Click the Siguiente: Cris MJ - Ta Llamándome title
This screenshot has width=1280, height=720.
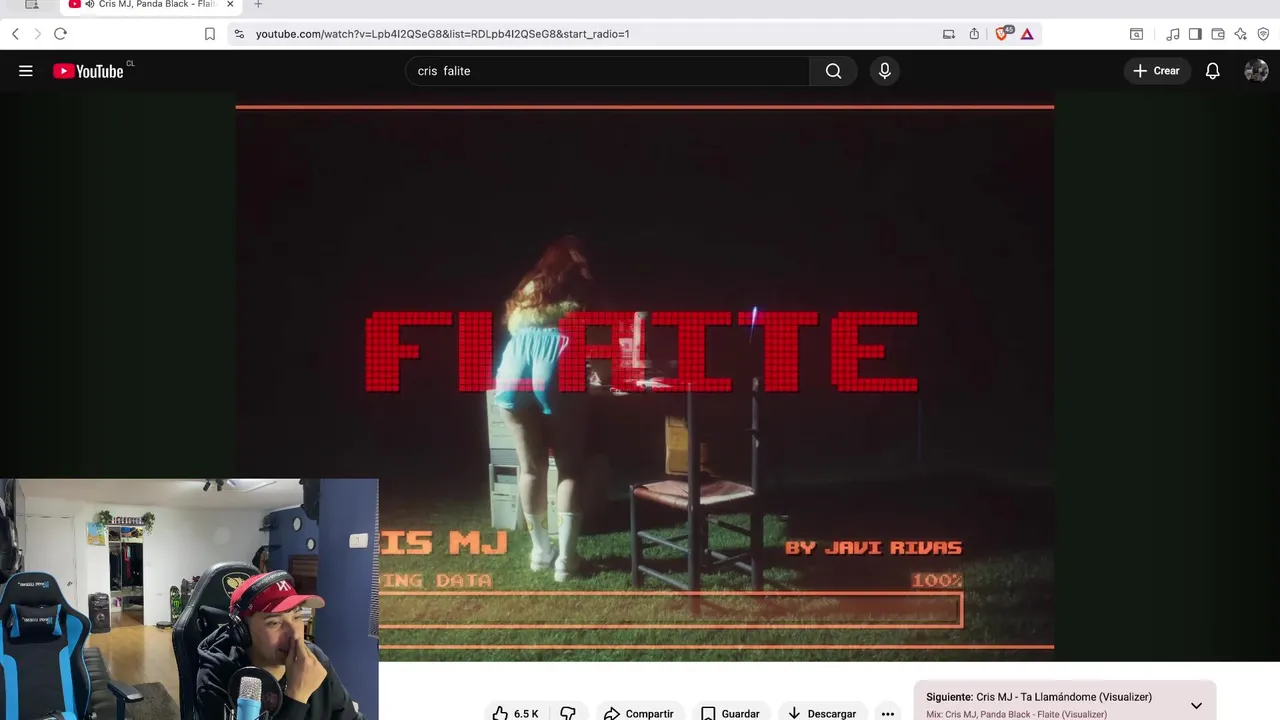[1039, 697]
